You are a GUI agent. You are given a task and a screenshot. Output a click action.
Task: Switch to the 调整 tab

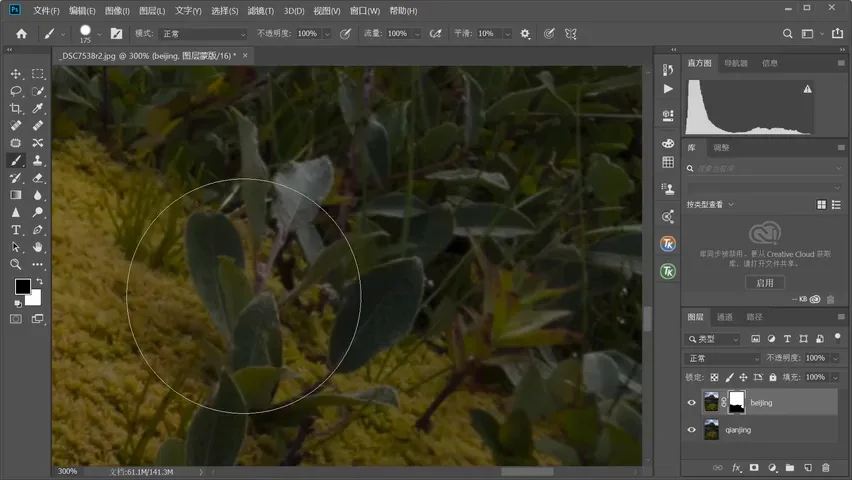point(721,148)
